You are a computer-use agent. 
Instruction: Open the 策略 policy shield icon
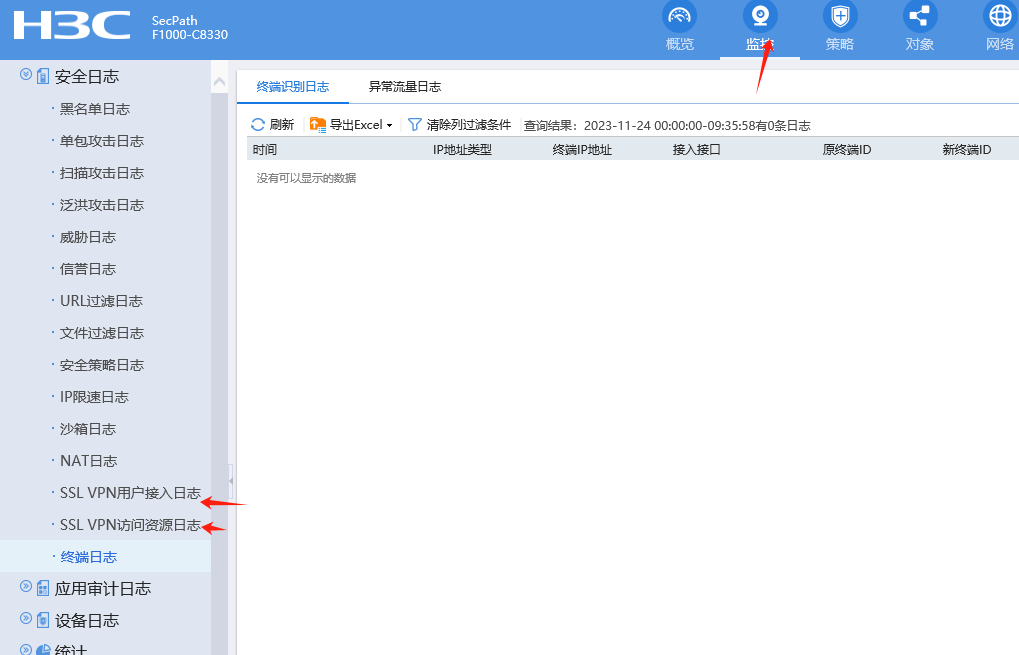(x=840, y=16)
